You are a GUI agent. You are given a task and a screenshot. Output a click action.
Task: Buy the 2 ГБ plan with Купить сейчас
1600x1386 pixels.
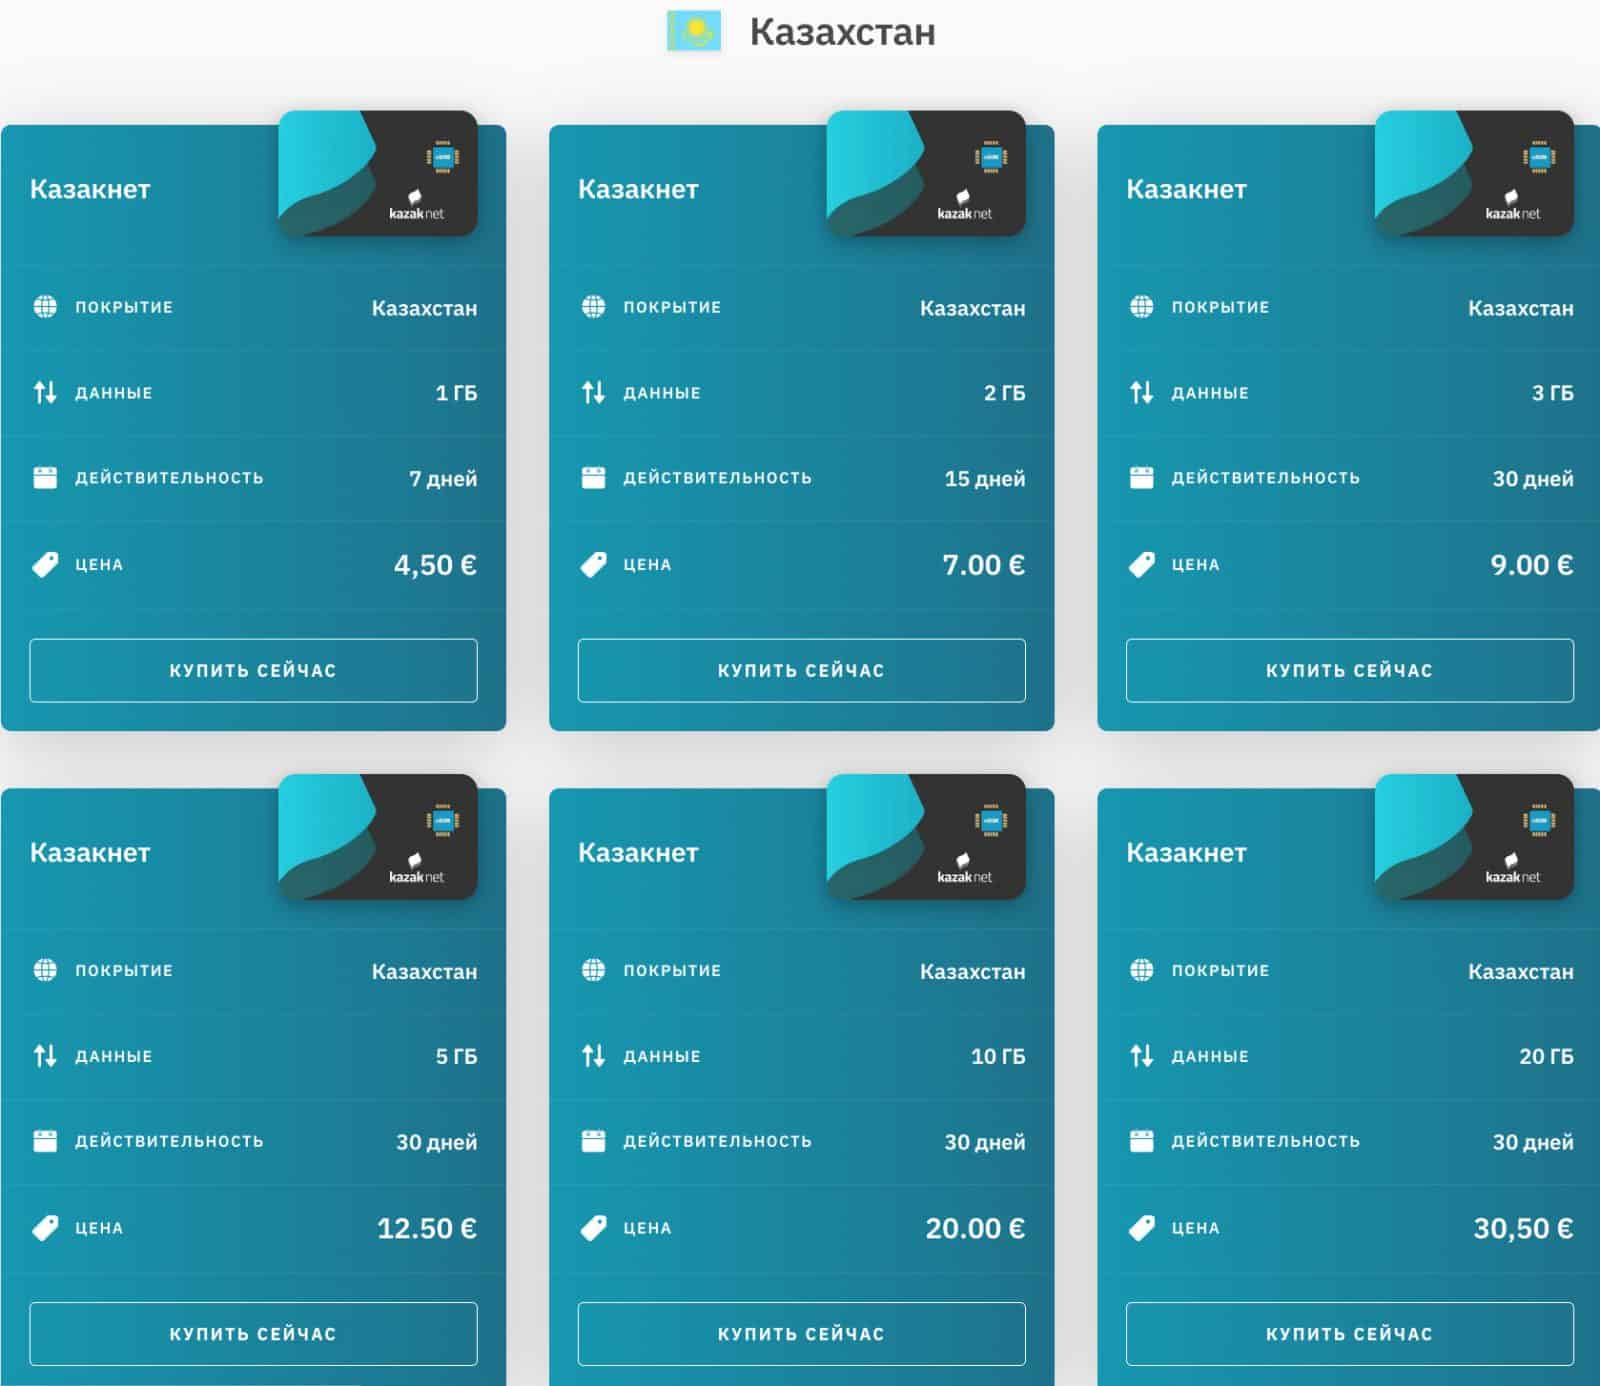pyautogui.click(x=801, y=670)
